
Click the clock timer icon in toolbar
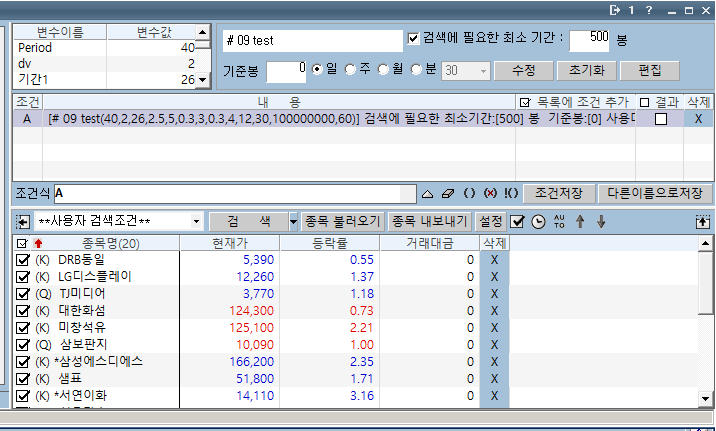(x=539, y=222)
